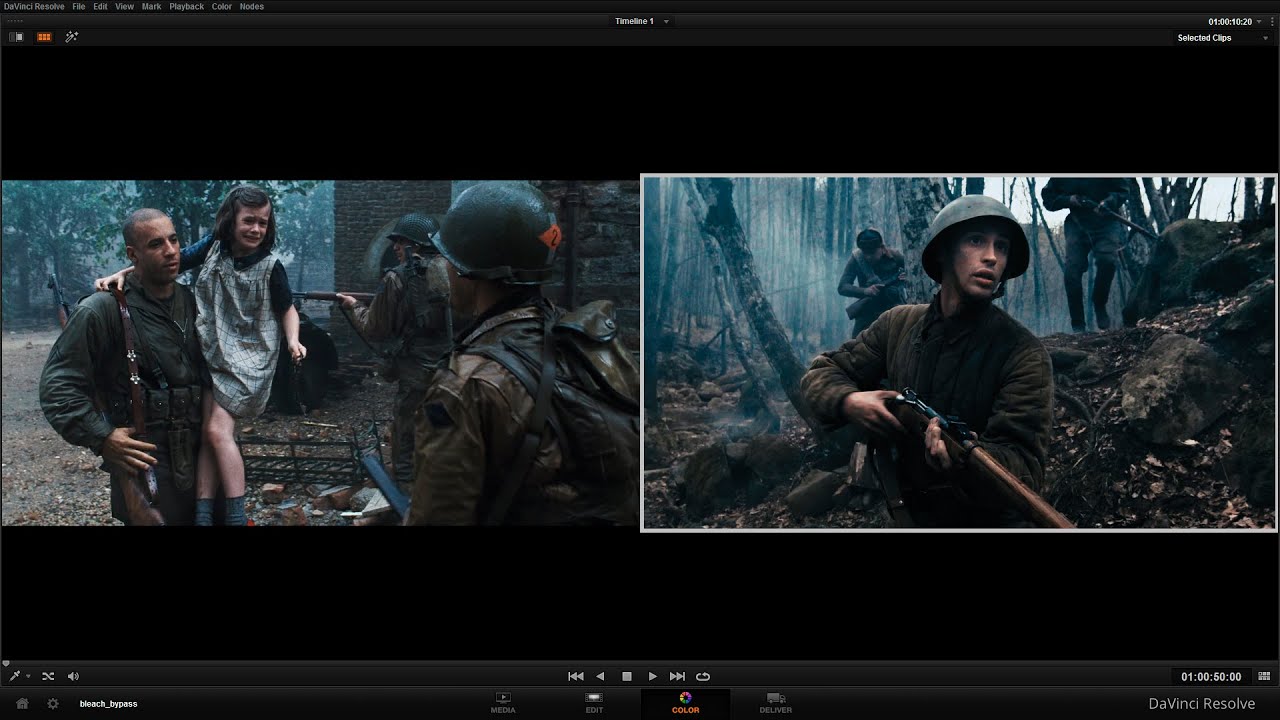Open the File menu
Viewport: 1280px width, 720px height.
[x=78, y=6]
